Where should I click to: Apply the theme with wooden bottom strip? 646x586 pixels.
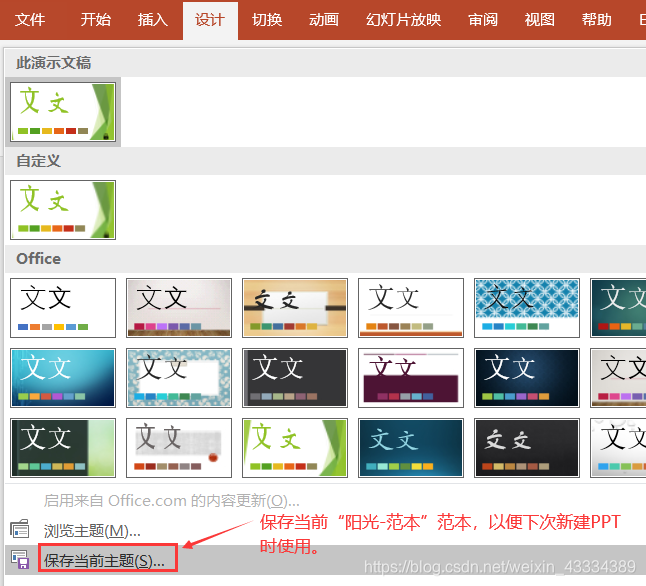pos(179,308)
